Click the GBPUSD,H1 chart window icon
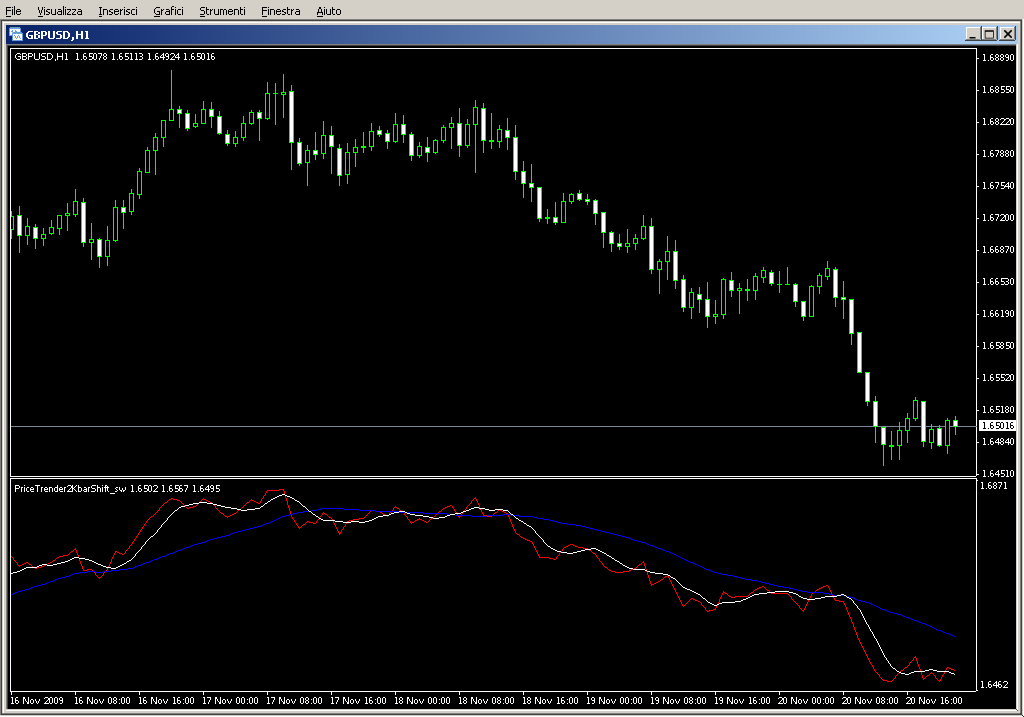Screen dimensions: 1024x717 17,33
